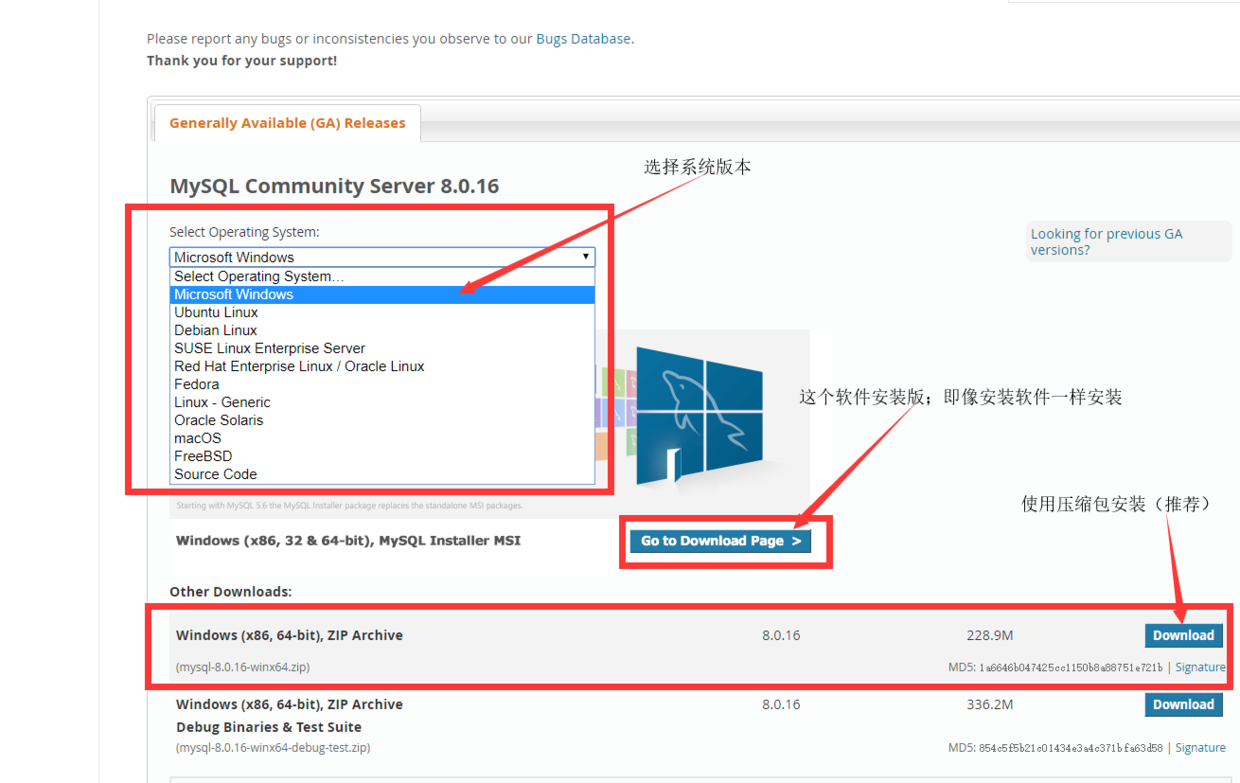Click the (mysql-8.0.16-winx64-debug-test.zip) file name
Image resolution: width=1240 pixels, height=783 pixels.
coord(273,748)
